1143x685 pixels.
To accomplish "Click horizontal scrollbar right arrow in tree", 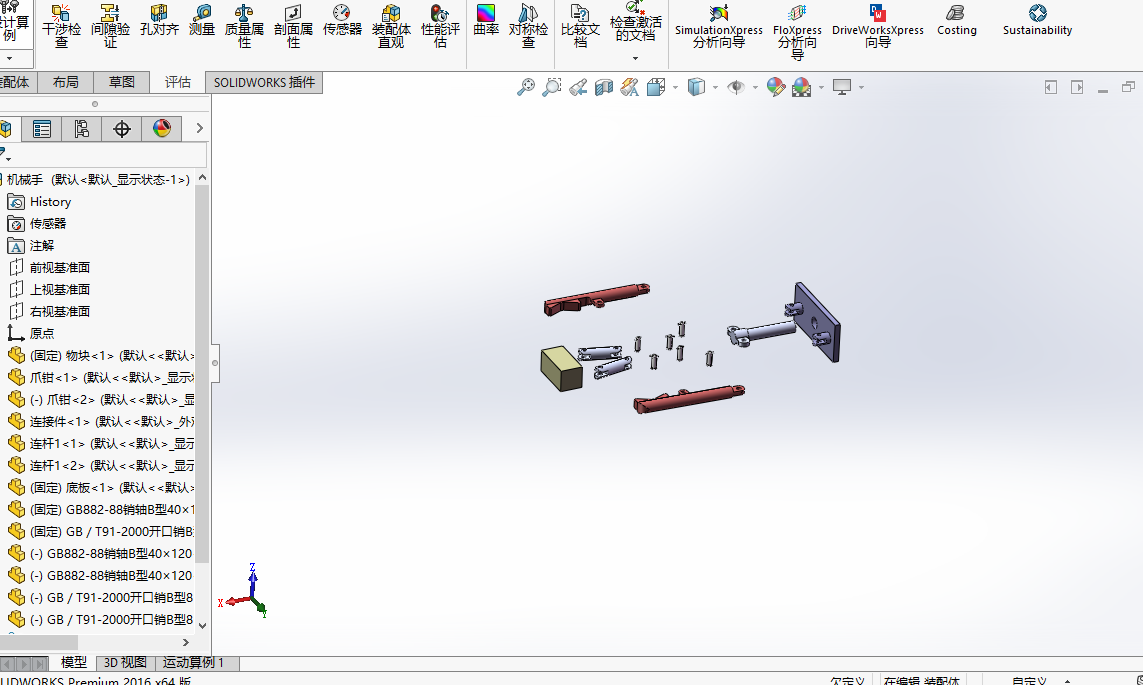I will (186, 642).
